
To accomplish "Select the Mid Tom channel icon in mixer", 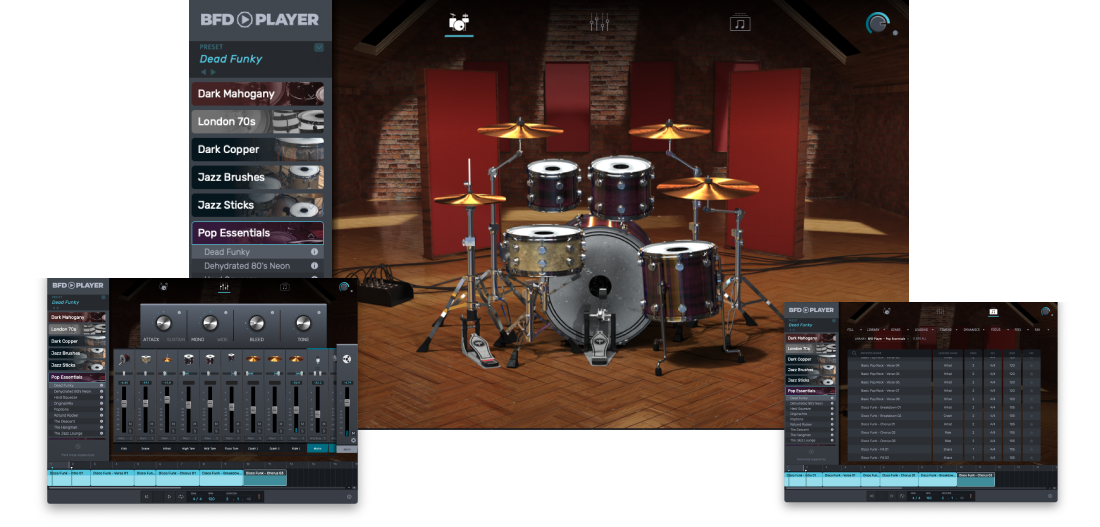I will click(x=210, y=359).
